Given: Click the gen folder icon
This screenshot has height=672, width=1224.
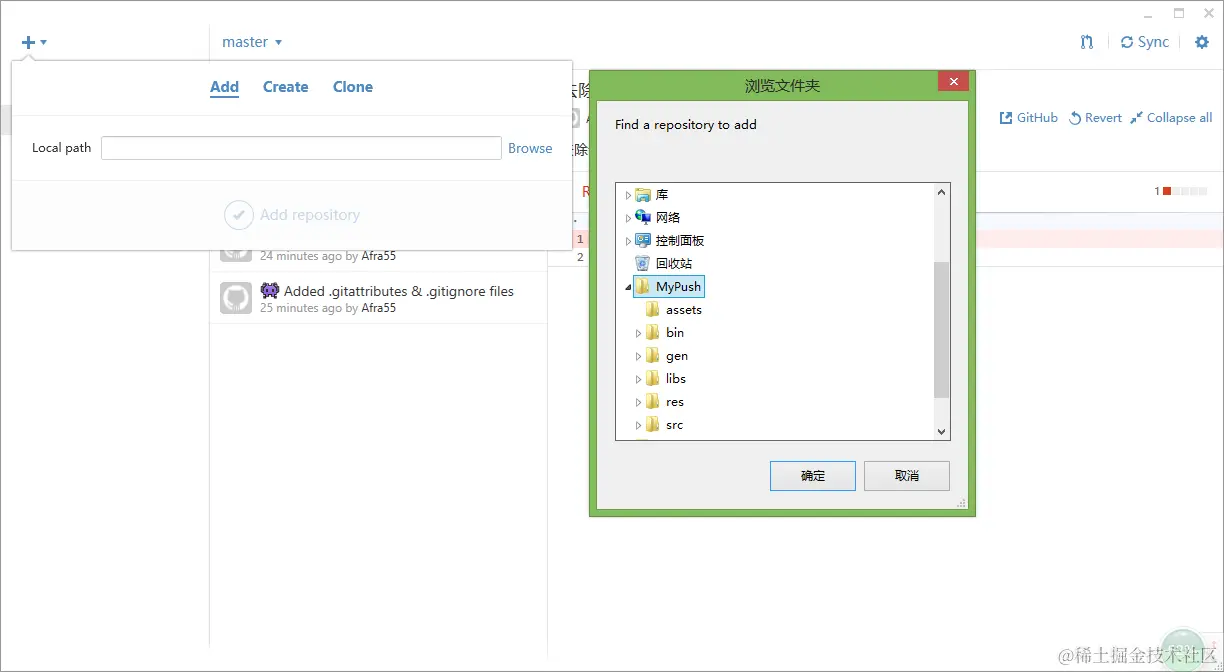Looking at the screenshot, I should [653, 355].
